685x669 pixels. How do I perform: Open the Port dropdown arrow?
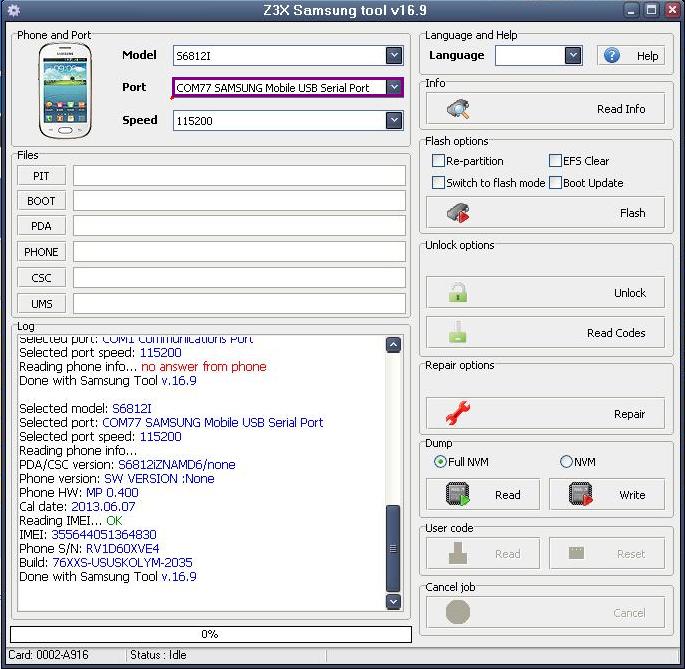(394, 87)
